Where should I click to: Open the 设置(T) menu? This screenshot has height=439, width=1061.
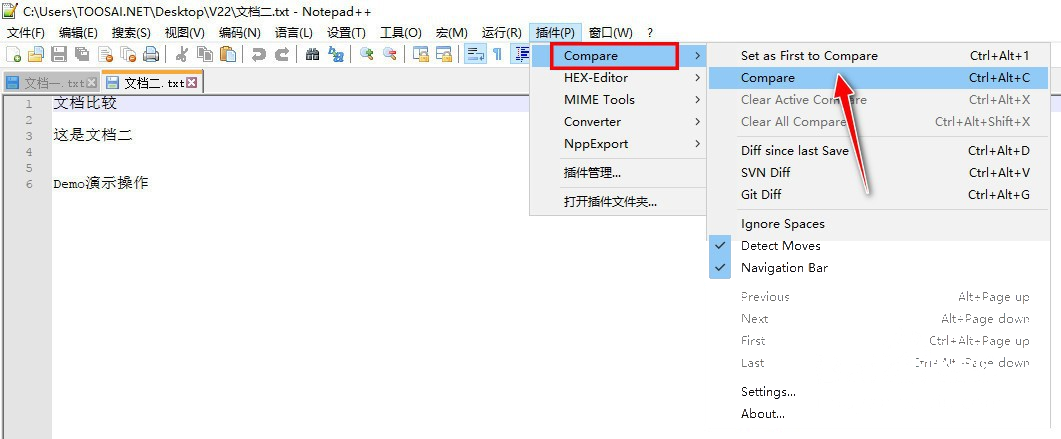pos(346,32)
